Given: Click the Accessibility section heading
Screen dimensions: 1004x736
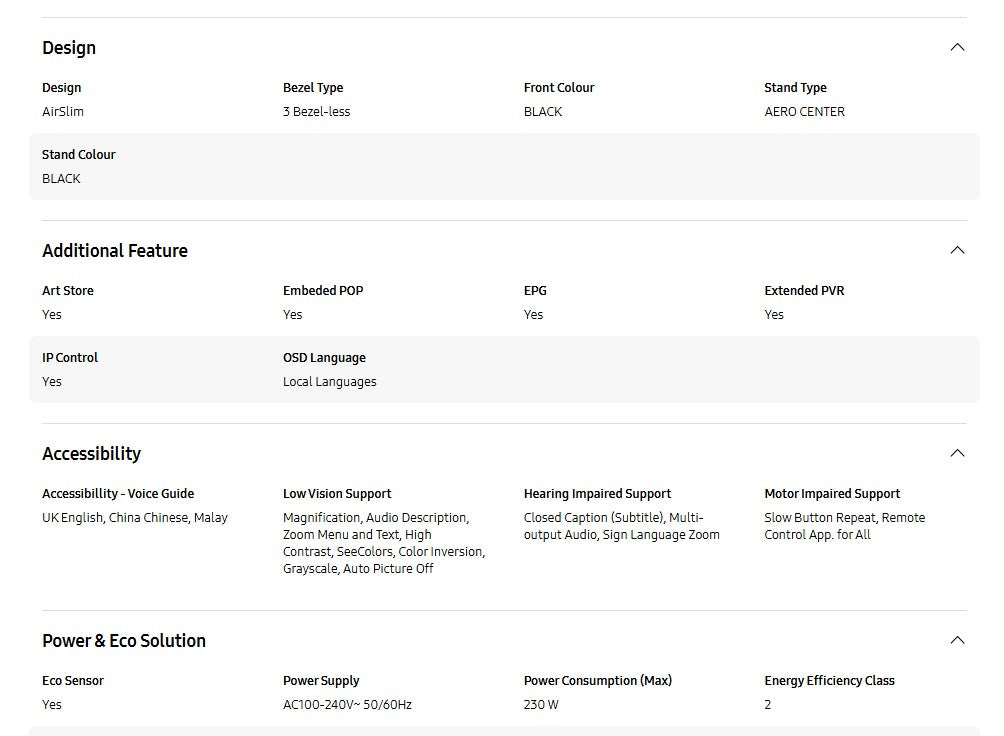Looking at the screenshot, I should (x=91, y=454).
